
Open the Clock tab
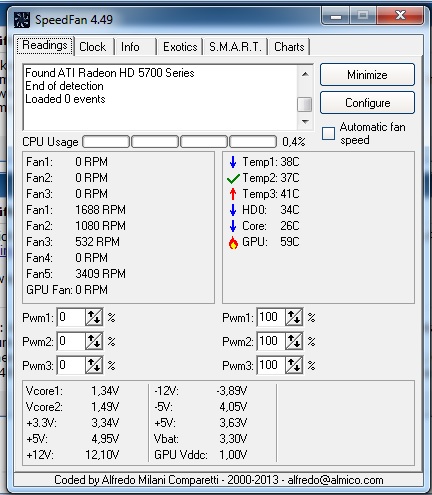pos(93,47)
